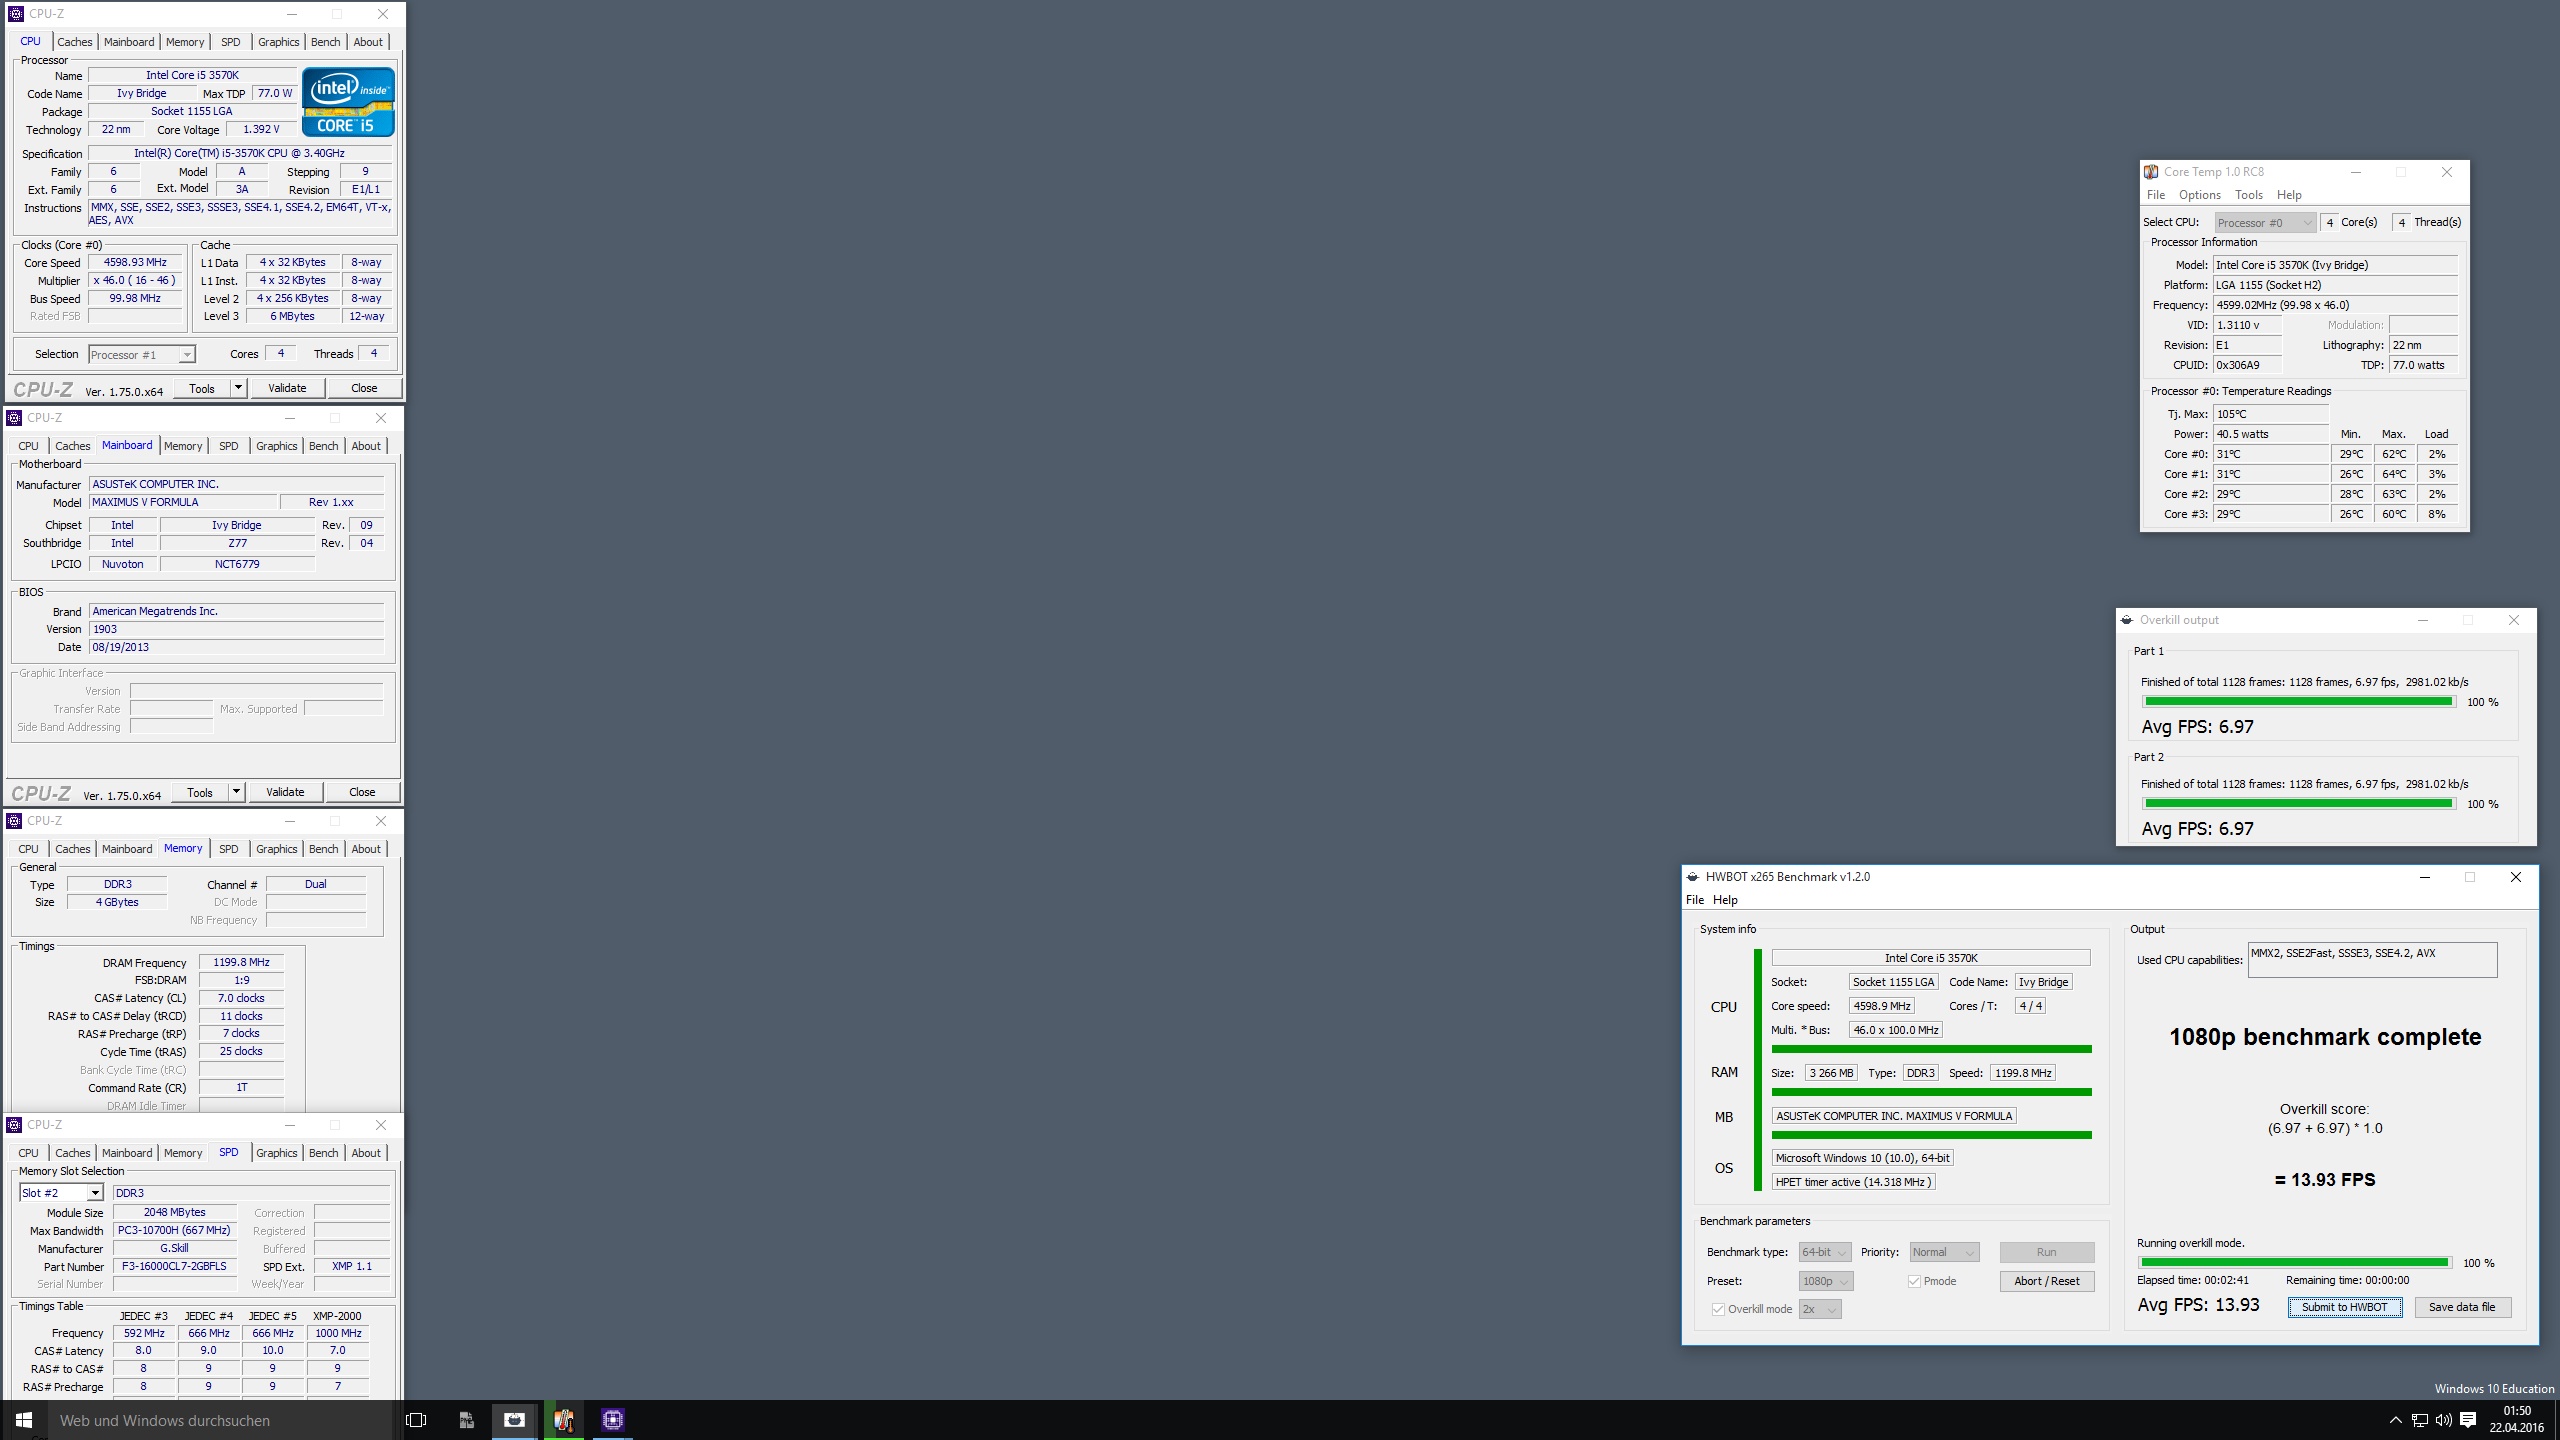Click the Run benchmark button
Image resolution: width=2560 pixels, height=1440 pixels.
[2046, 1252]
